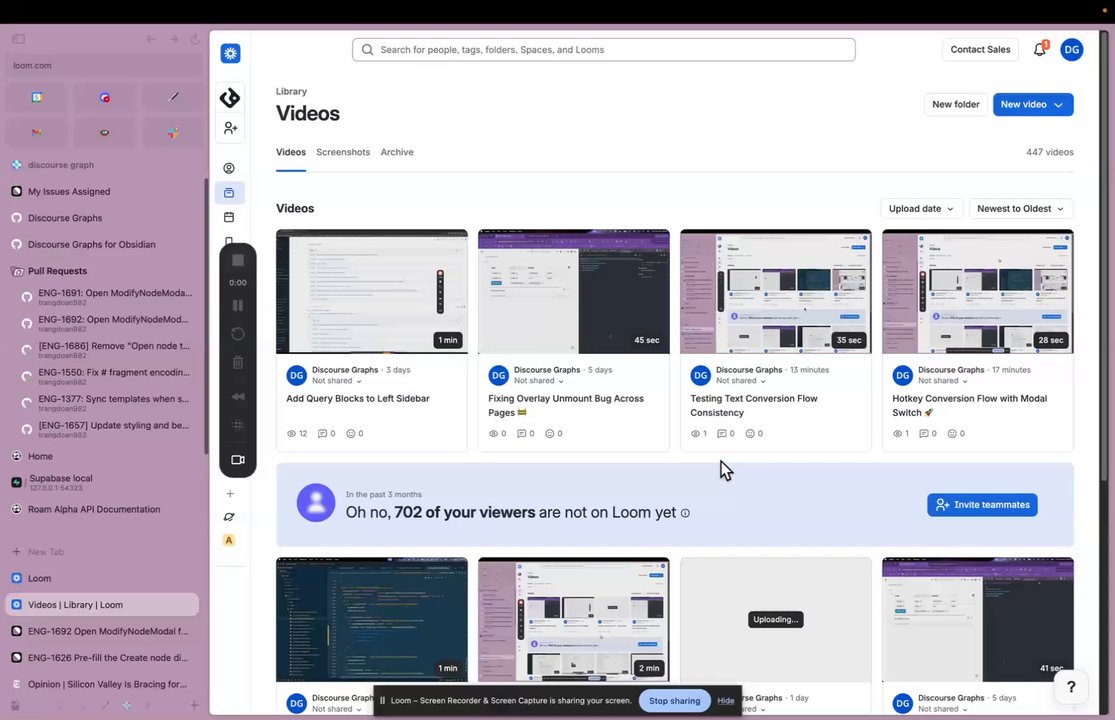The height and width of the screenshot is (720, 1115).
Task: Open the DG profile avatar menu
Action: 1072,50
